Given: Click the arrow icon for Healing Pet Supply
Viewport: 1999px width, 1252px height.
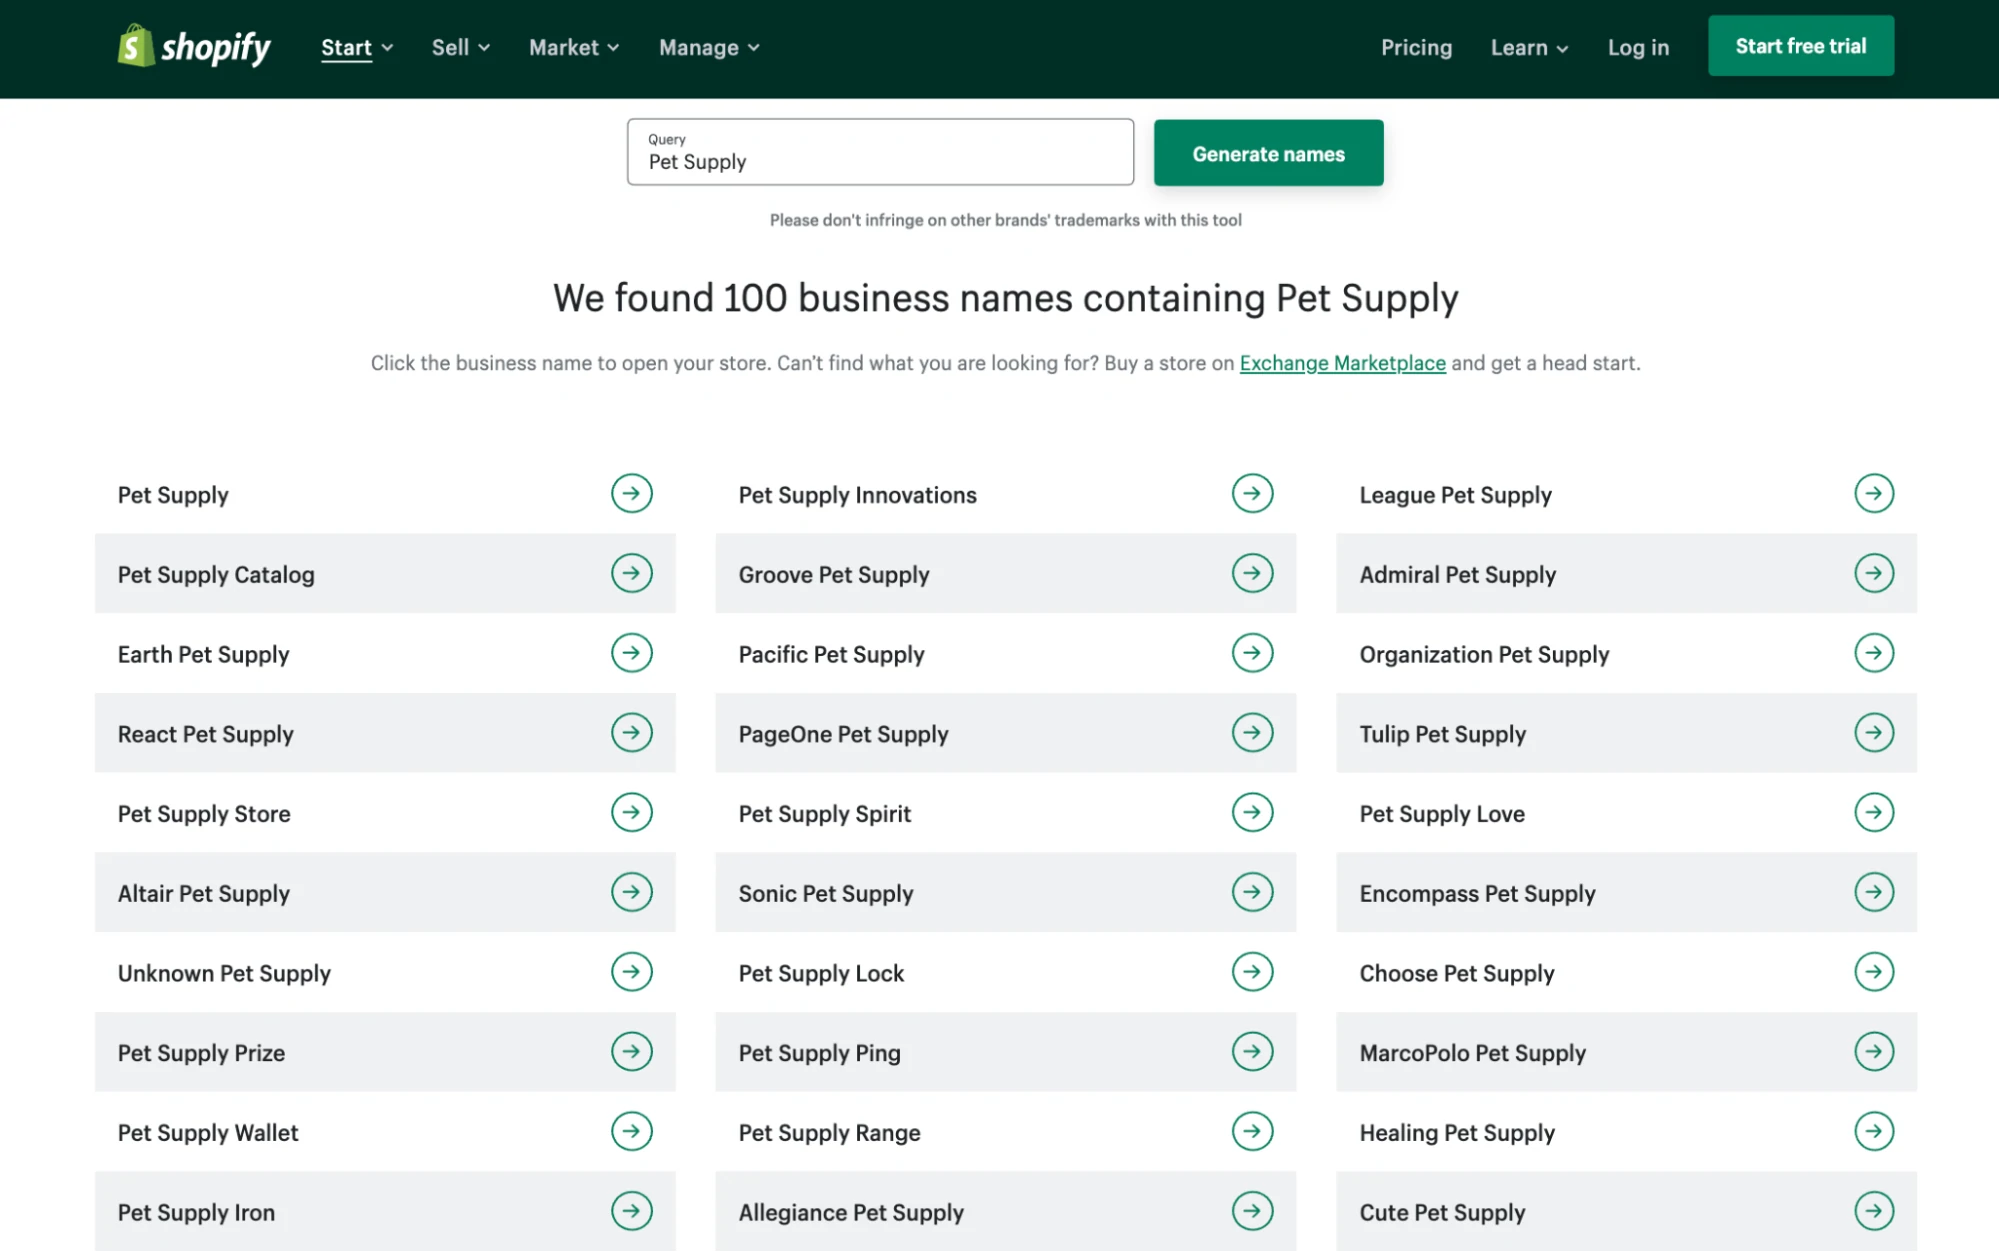Looking at the screenshot, I should [x=1872, y=1131].
